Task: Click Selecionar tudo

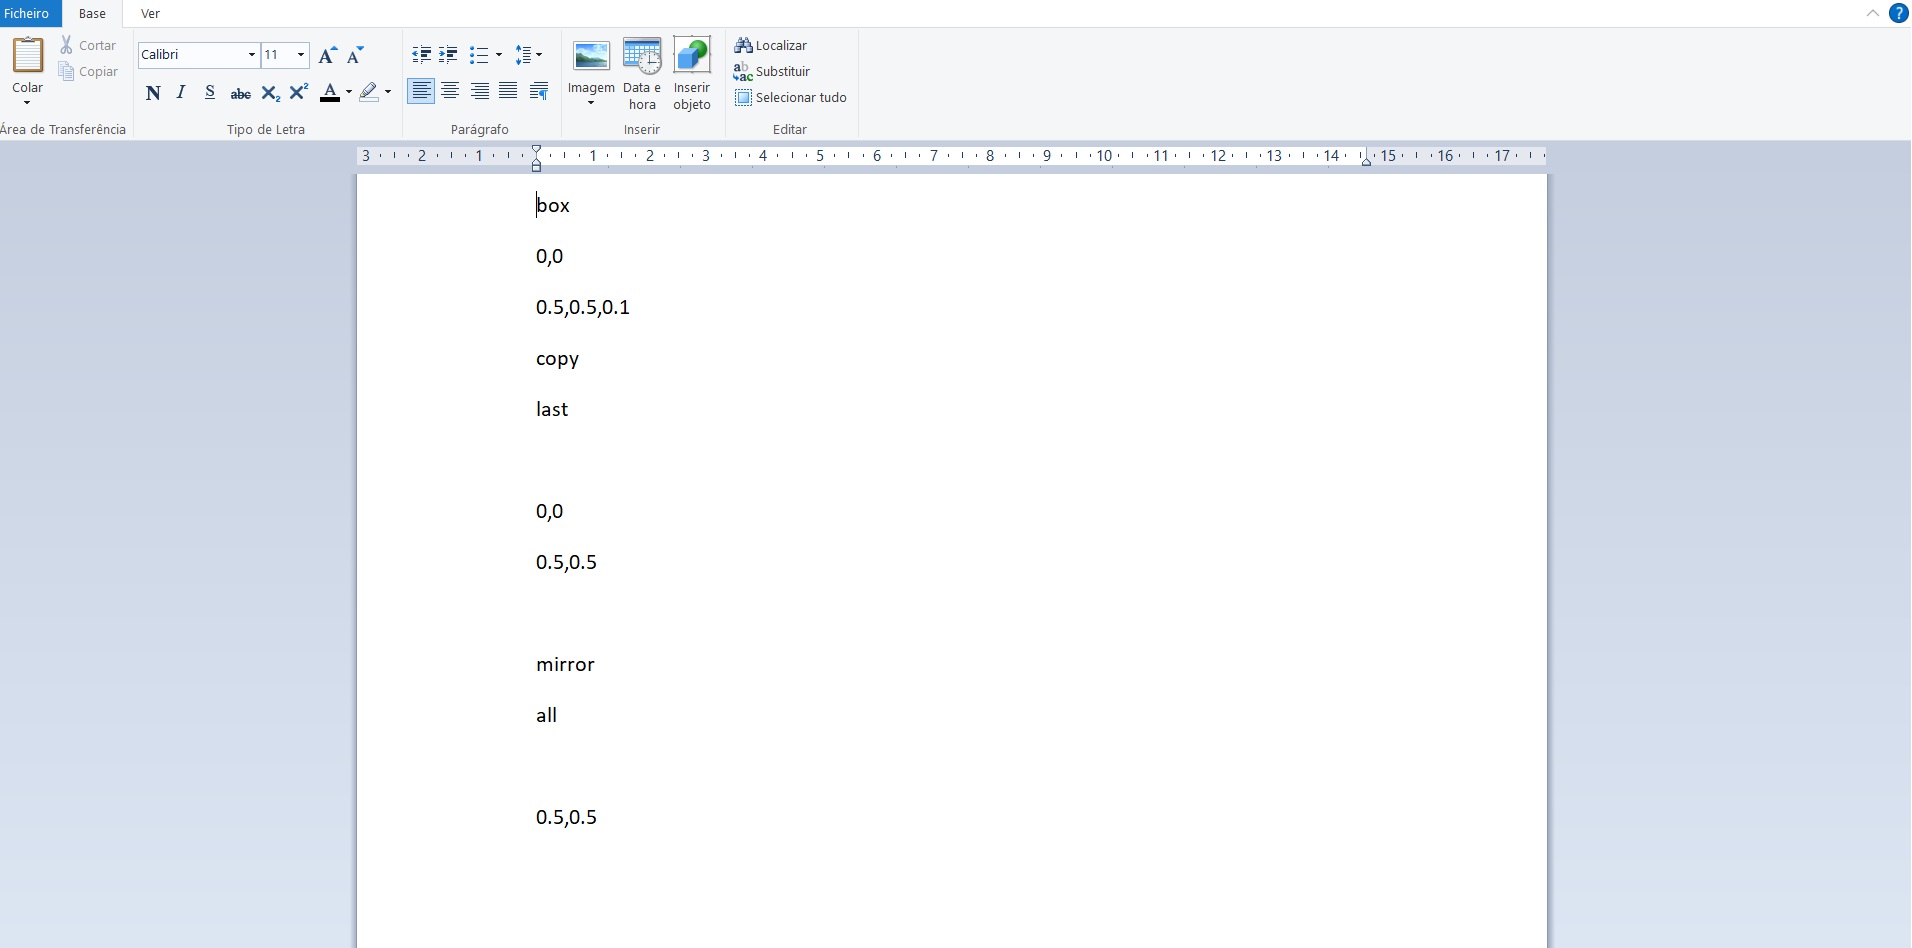Action: click(x=791, y=97)
